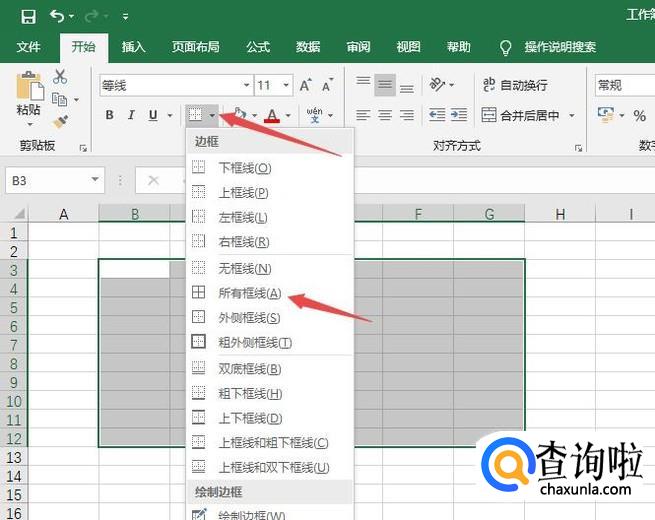Click the 粘贴 paste icon
Screen dimensions: 655x520
tap(29, 86)
